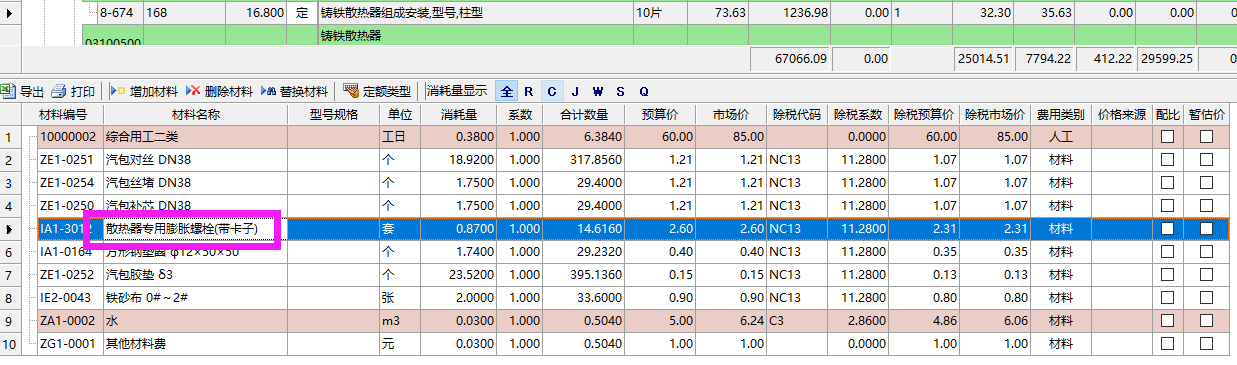Check 配比 box for ZE1-0250 汽包补芯 row
Screen dimensions: 1237x365
[x=1167, y=206]
